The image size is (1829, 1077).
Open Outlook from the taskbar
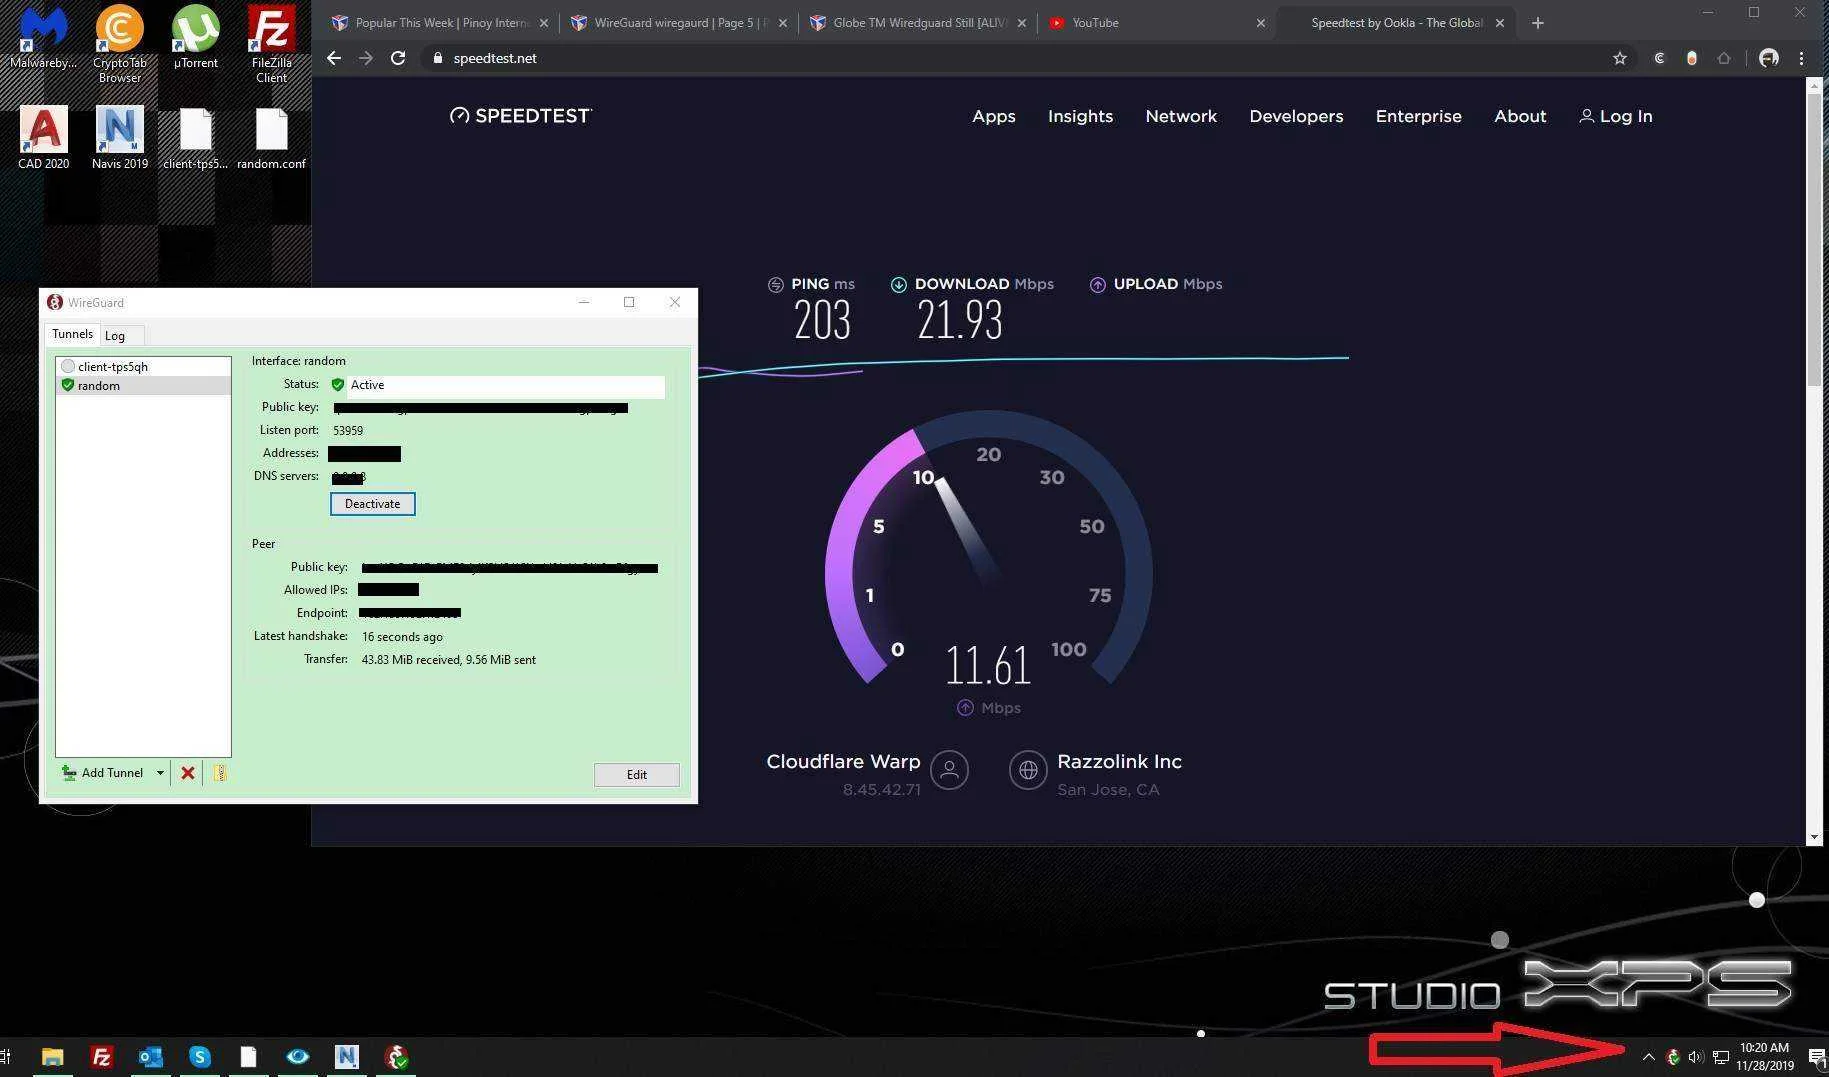coord(150,1057)
